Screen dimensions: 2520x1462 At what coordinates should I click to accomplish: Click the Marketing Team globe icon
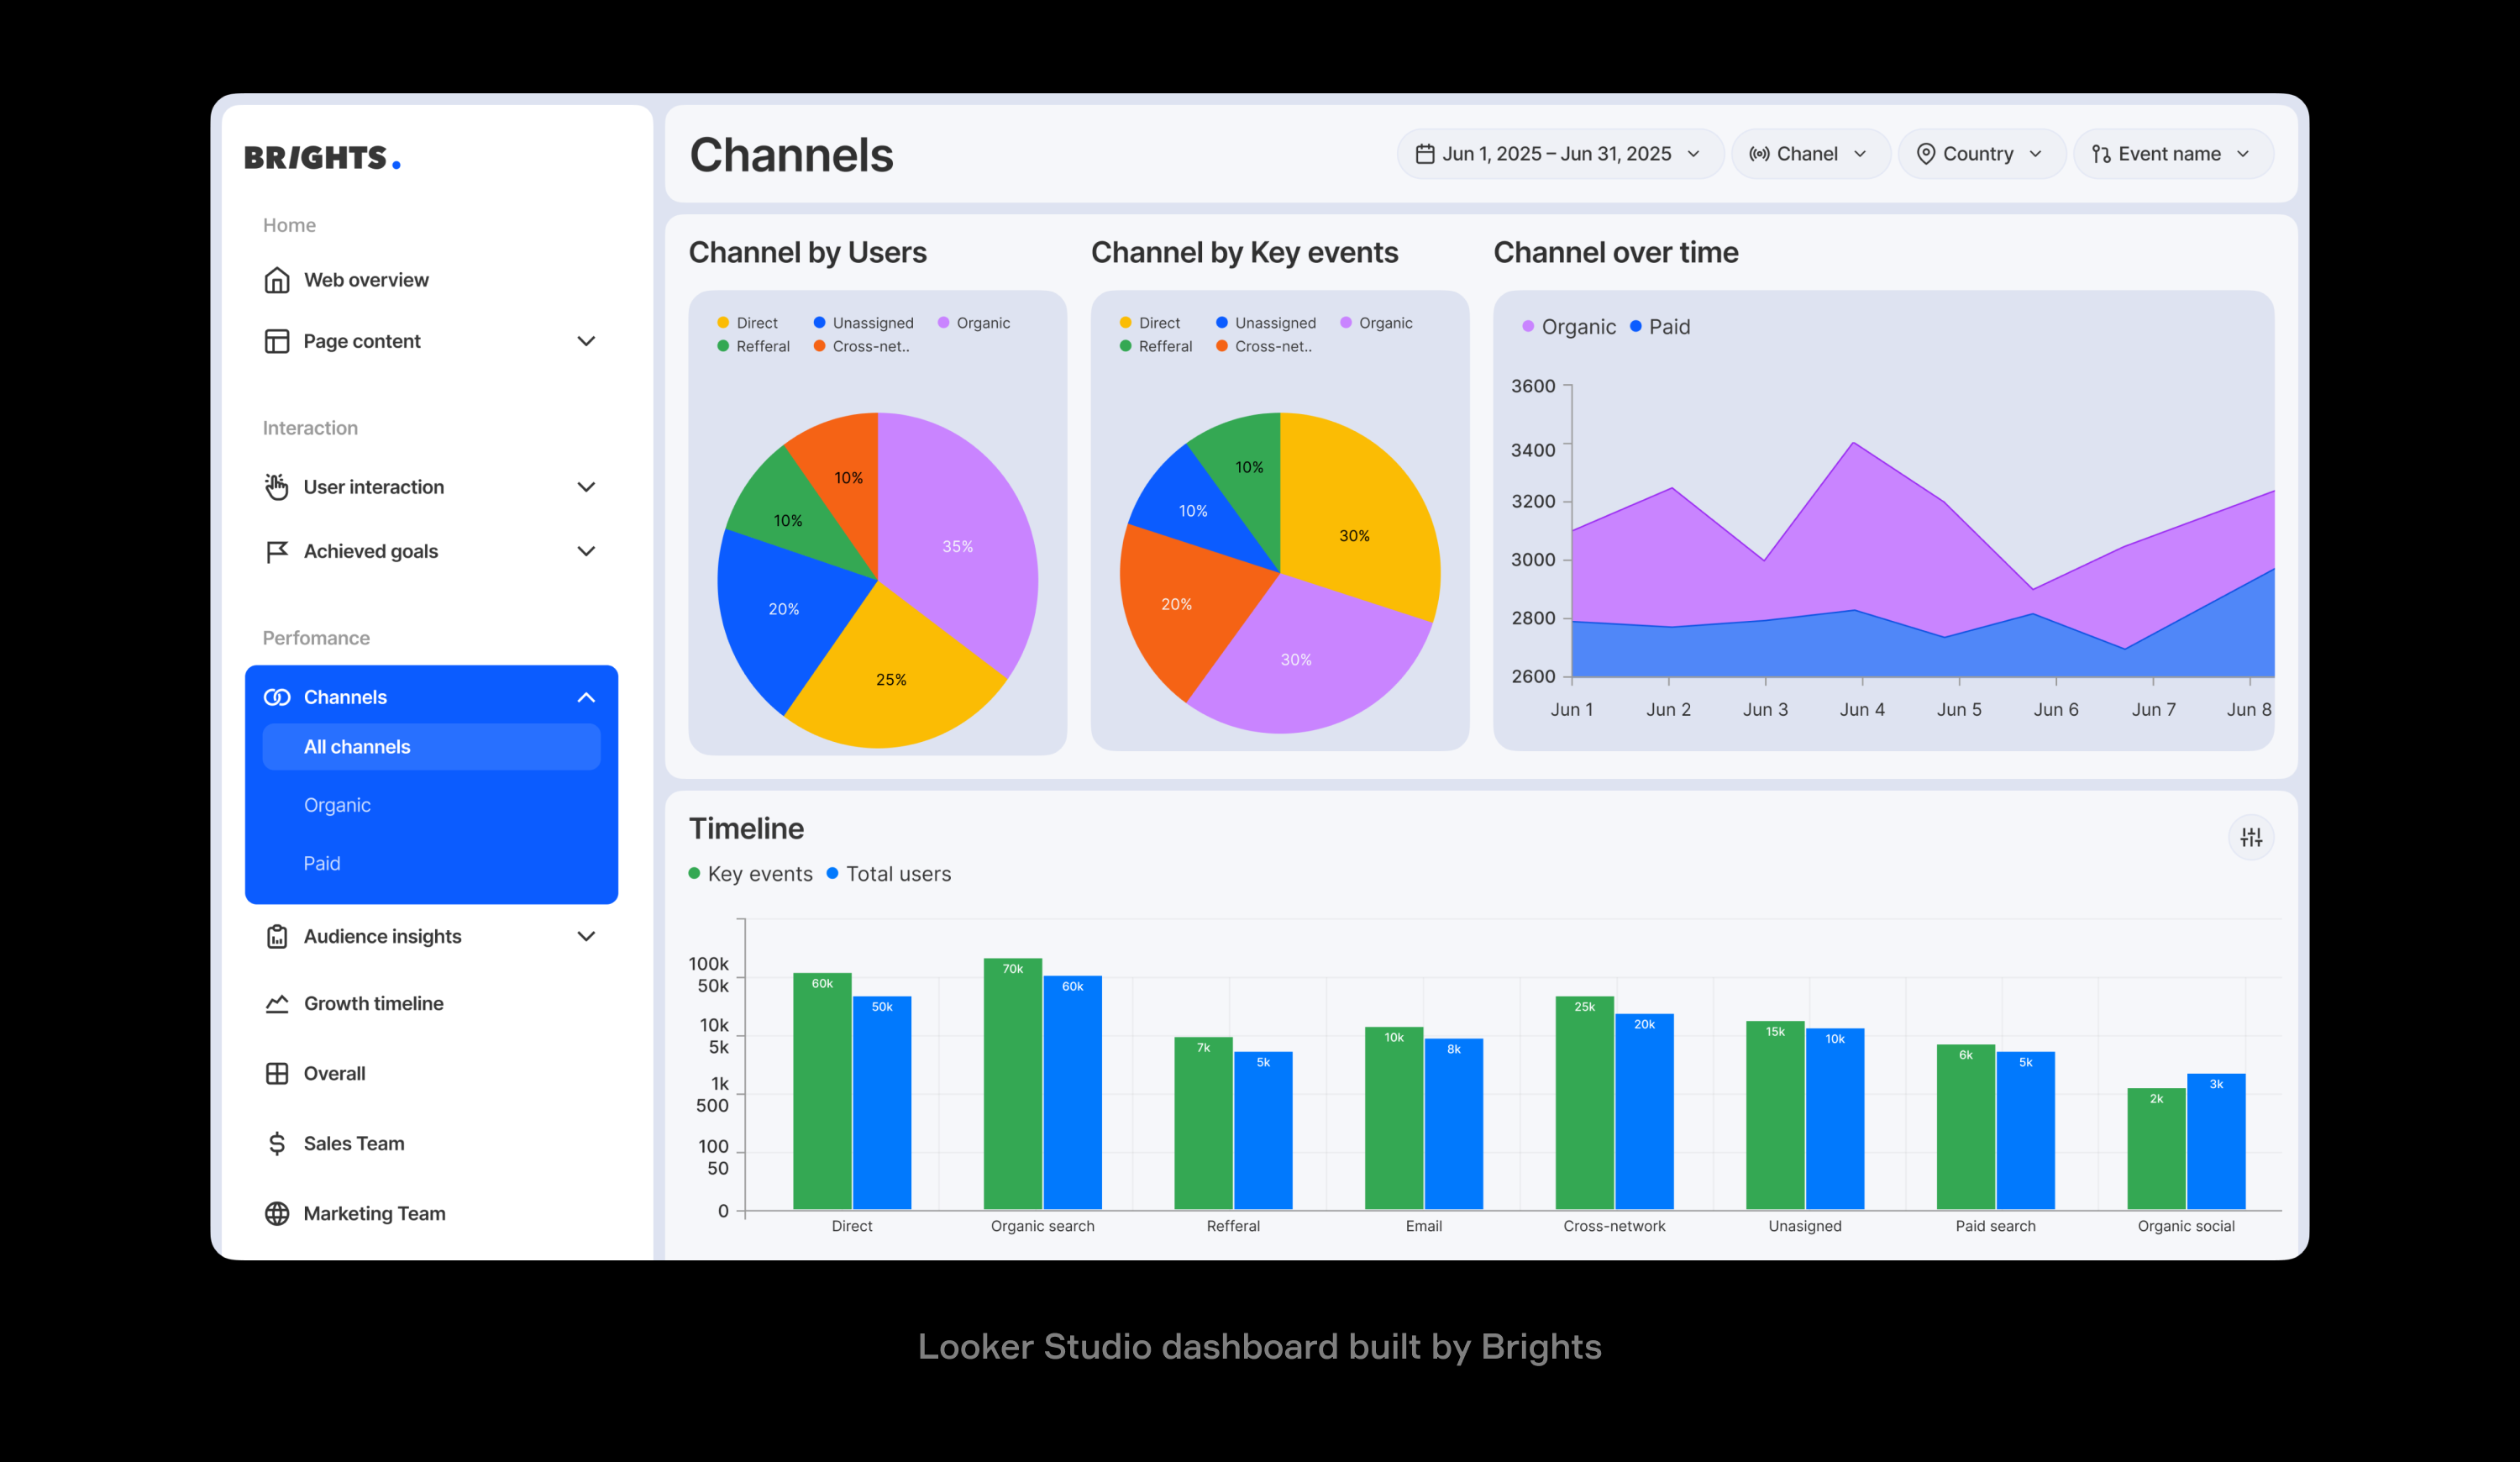point(277,1213)
